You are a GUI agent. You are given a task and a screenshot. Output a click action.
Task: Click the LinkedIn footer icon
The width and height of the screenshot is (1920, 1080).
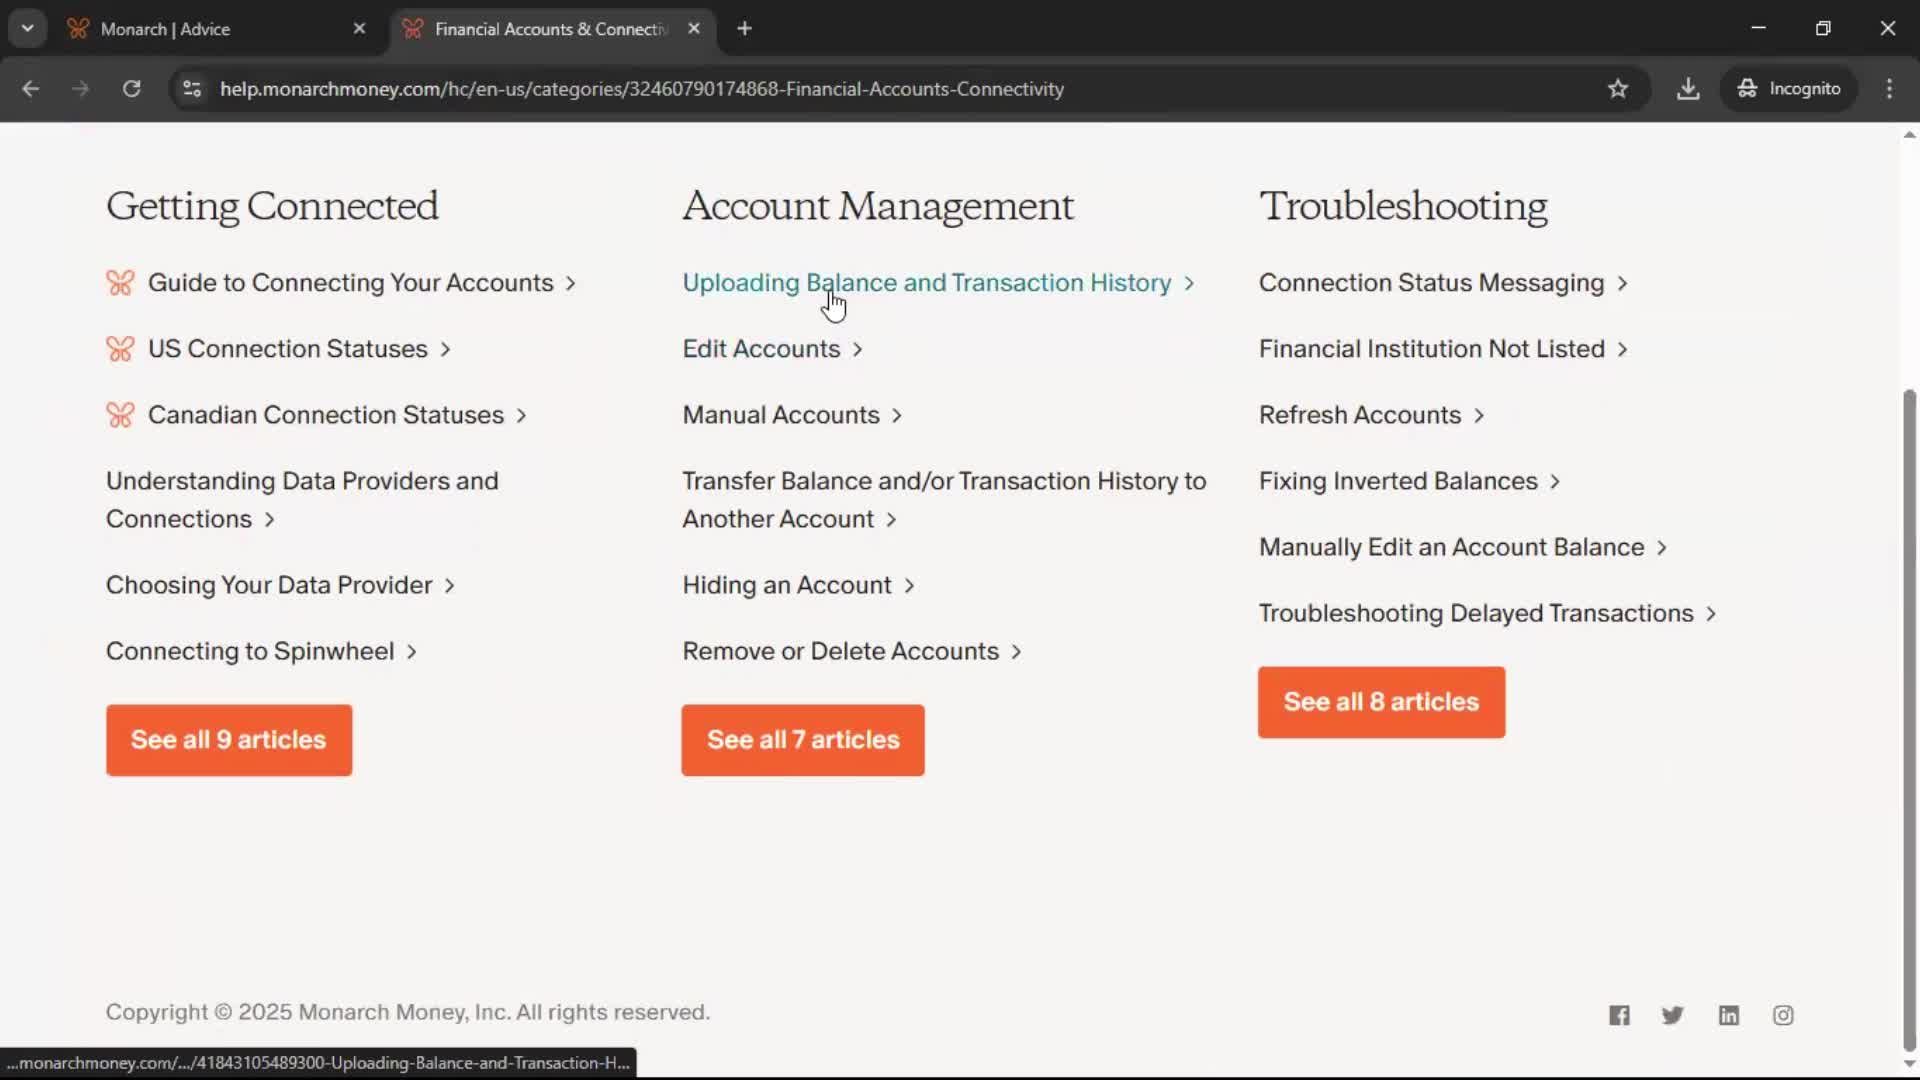point(1728,1015)
